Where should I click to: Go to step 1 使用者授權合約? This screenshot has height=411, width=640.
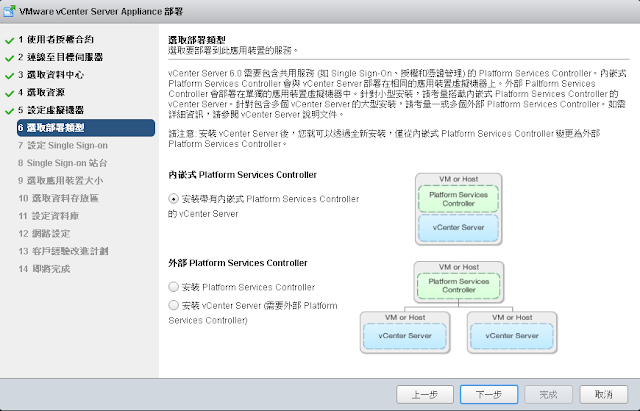[x=56, y=40]
